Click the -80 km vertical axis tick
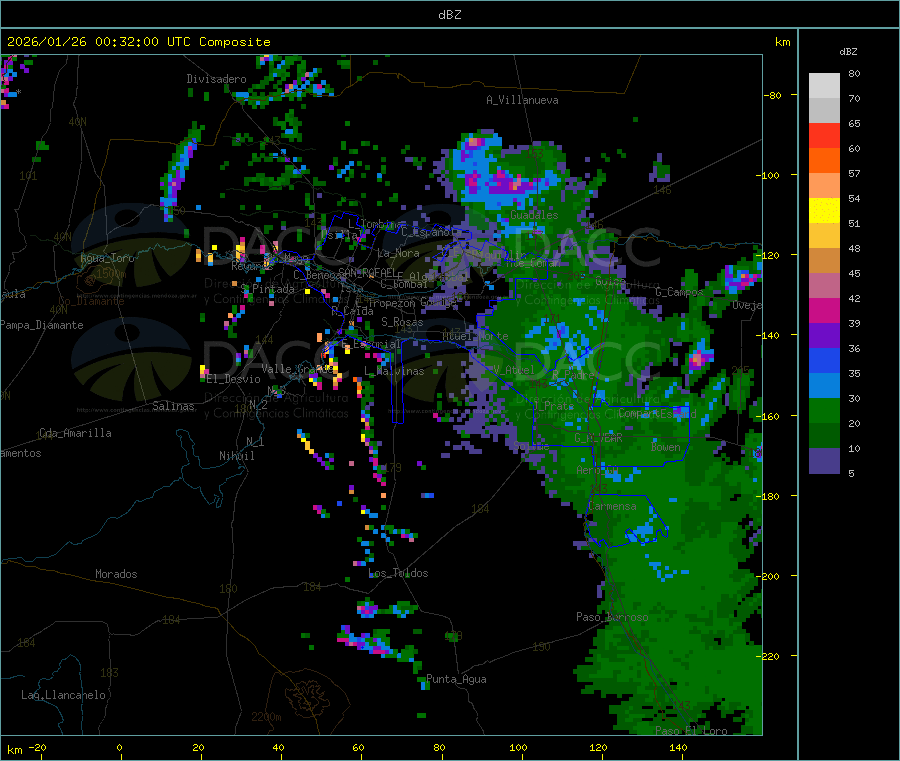The height and width of the screenshot is (761, 900). (773, 95)
